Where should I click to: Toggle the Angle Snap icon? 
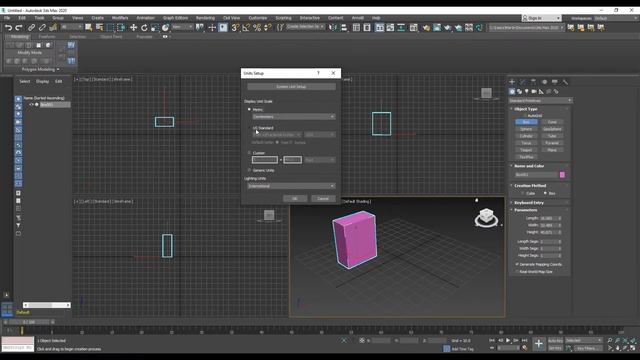(246, 28)
